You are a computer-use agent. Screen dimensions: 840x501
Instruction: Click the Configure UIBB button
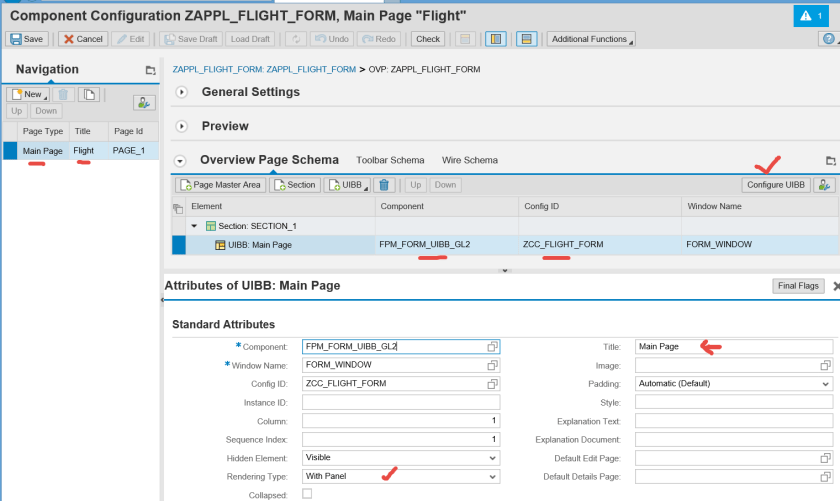coord(775,185)
